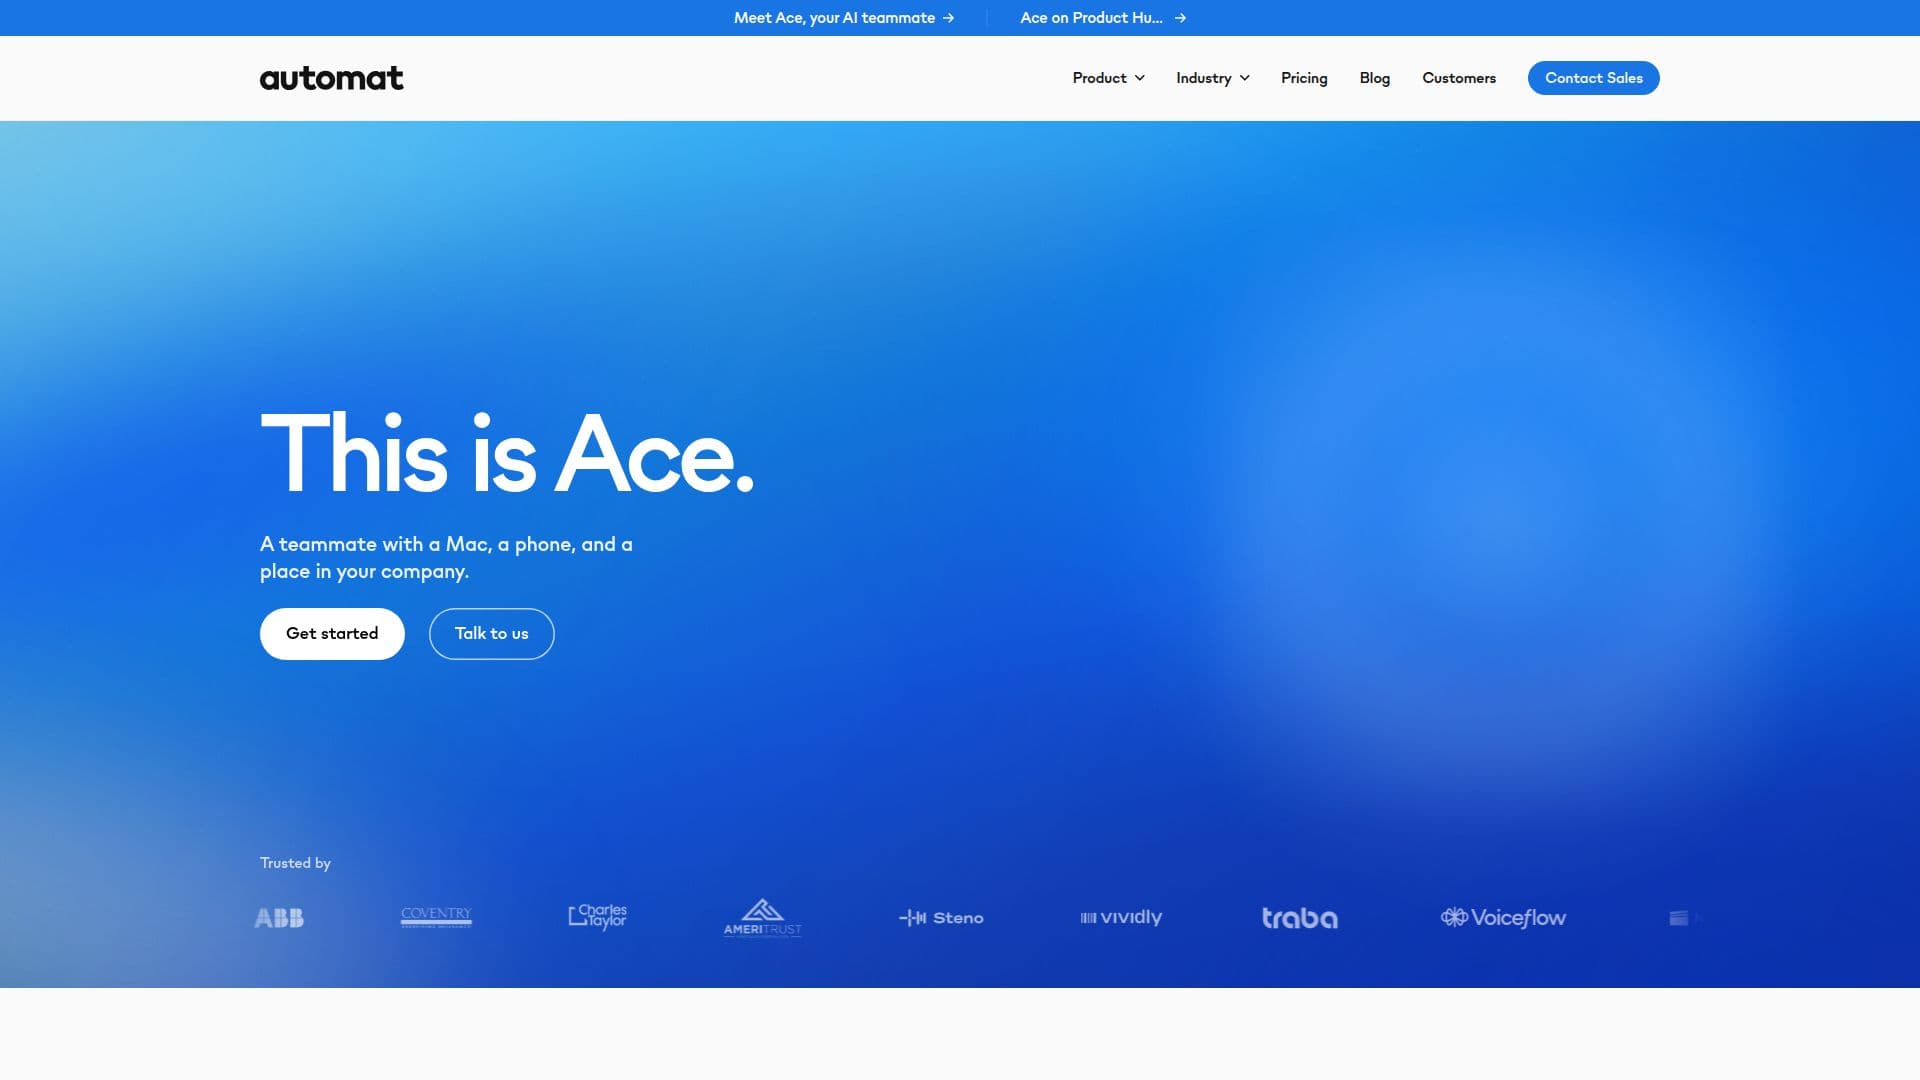Click the automat logo
Image resolution: width=1920 pixels, height=1080 pixels.
click(x=331, y=78)
